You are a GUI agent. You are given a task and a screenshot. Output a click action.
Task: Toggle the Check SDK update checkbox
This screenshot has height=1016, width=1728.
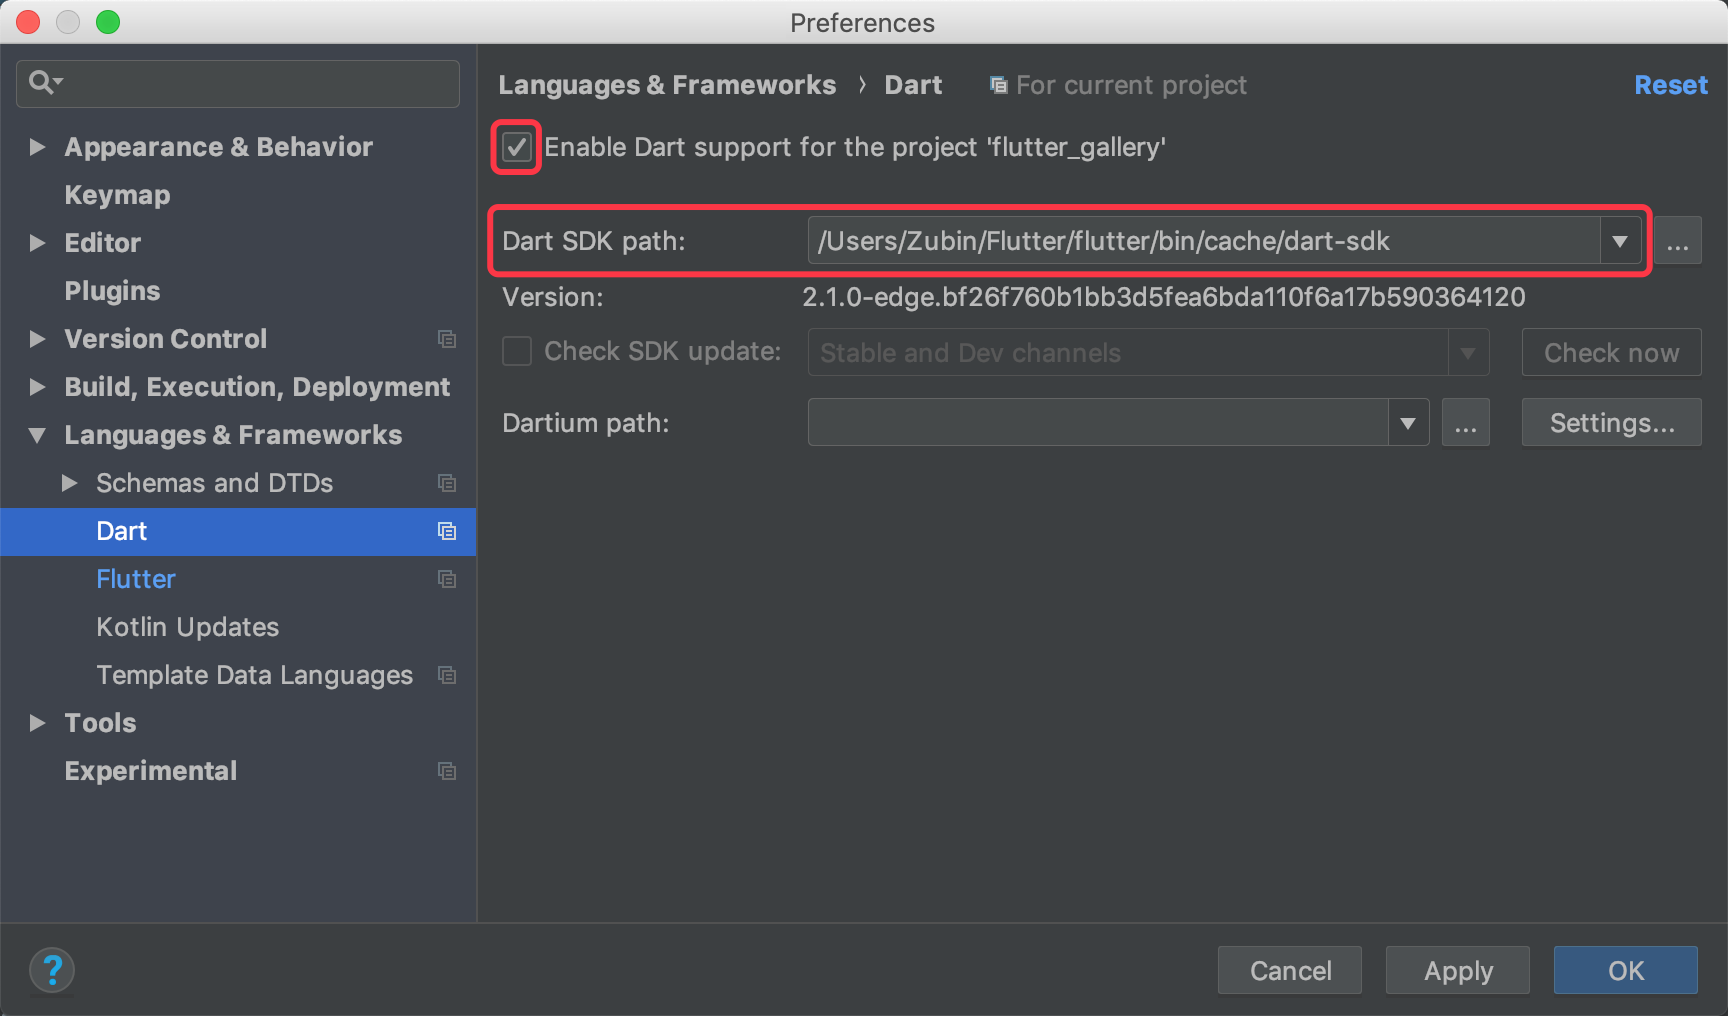click(x=517, y=352)
